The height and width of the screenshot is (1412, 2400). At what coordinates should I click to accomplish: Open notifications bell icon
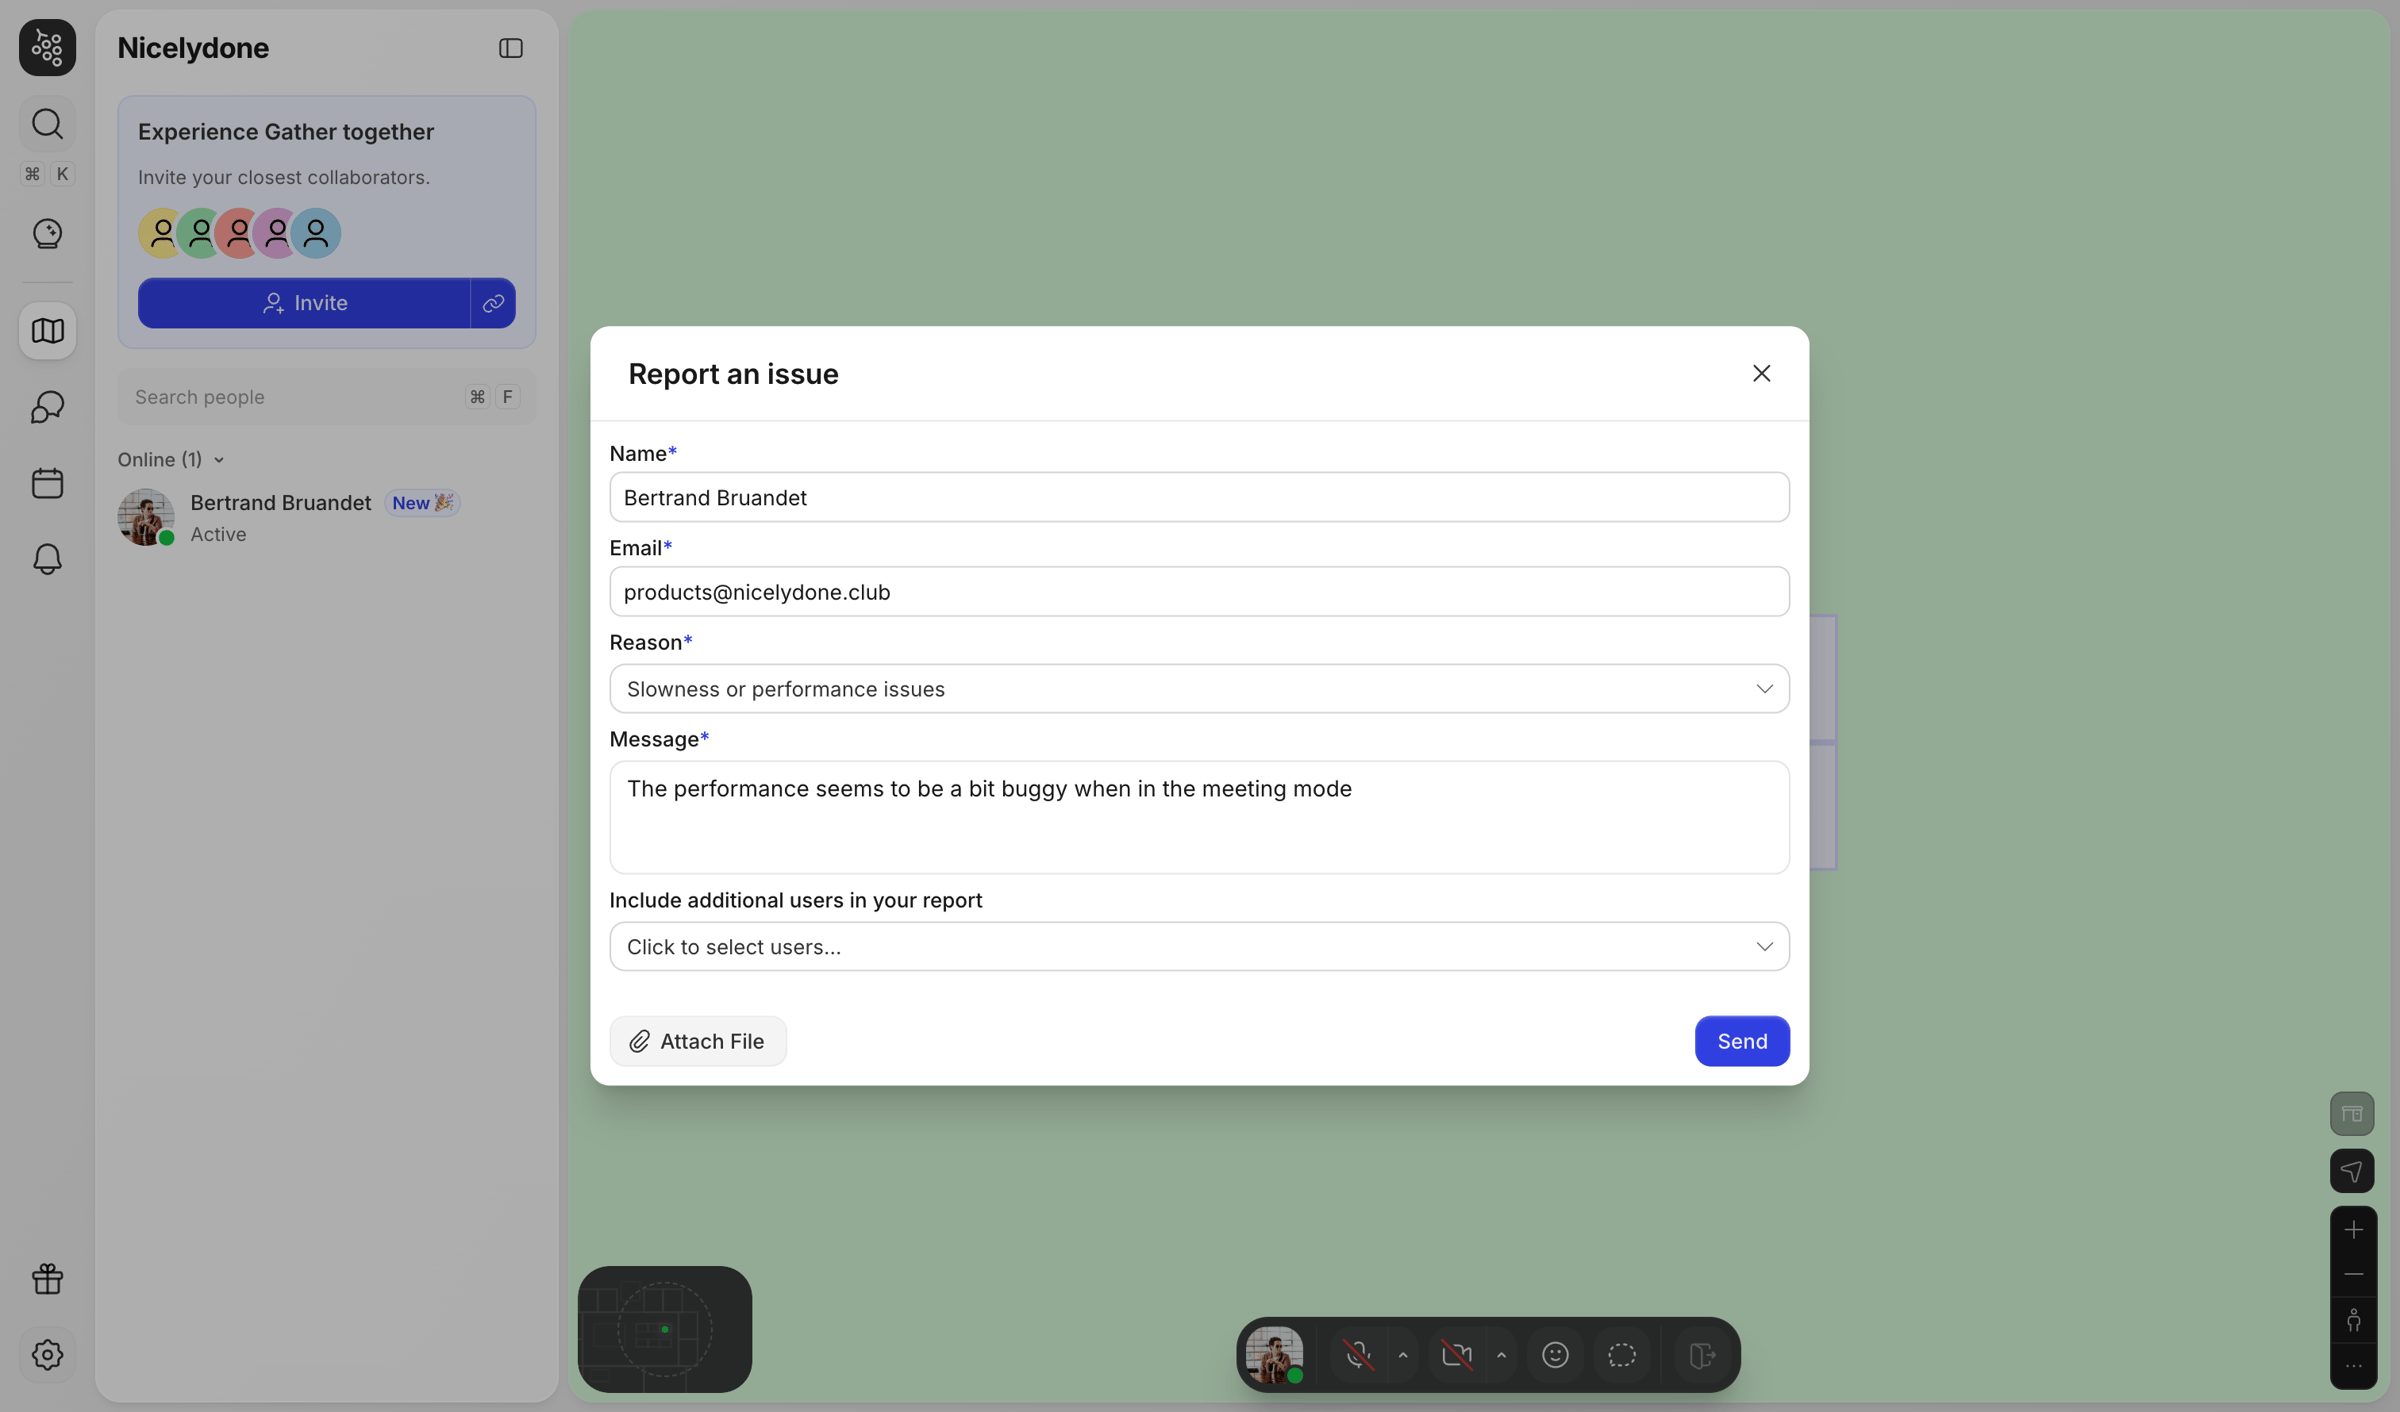pyautogui.click(x=47, y=559)
